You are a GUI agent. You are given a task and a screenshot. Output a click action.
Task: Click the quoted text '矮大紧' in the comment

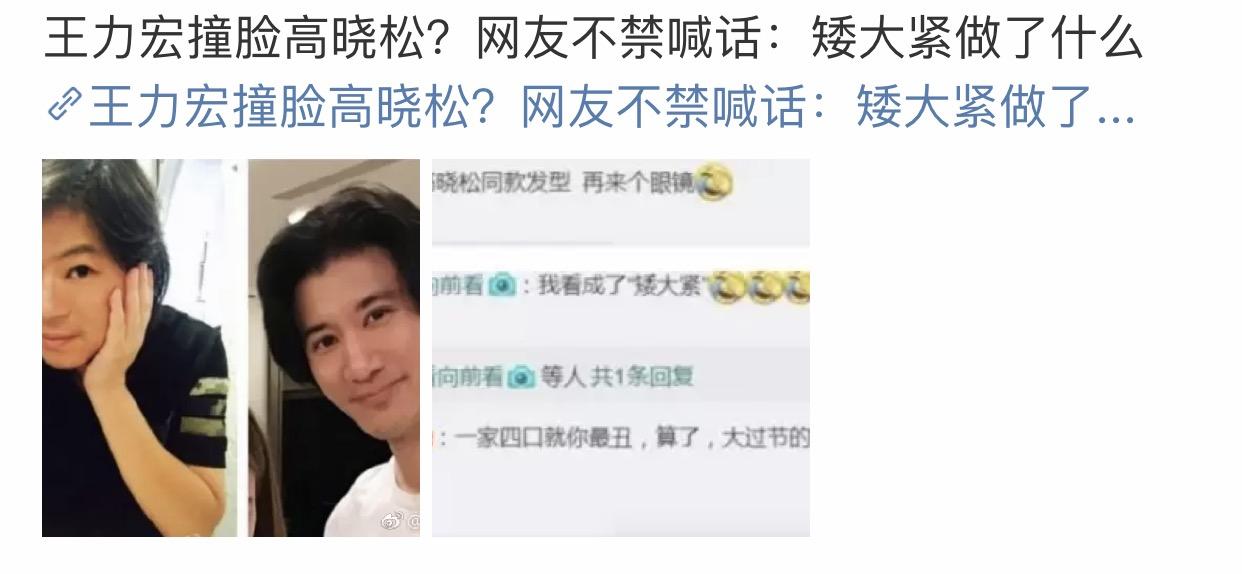[x=672, y=288]
